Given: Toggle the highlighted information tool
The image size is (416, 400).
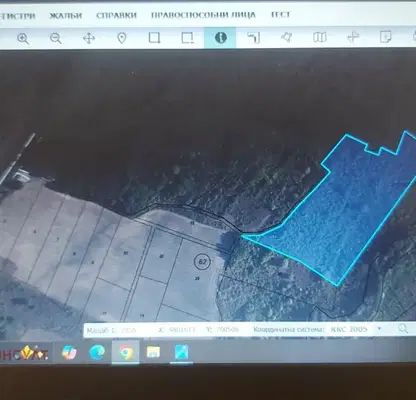Looking at the screenshot, I should pyautogui.click(x=220, y=38).
